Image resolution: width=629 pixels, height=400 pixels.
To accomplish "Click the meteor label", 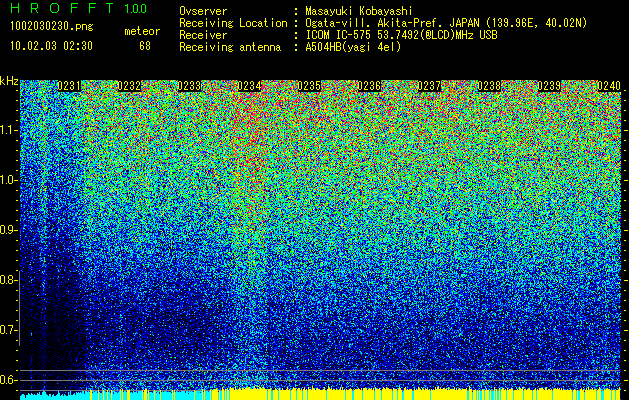I will tap(142, 31).
